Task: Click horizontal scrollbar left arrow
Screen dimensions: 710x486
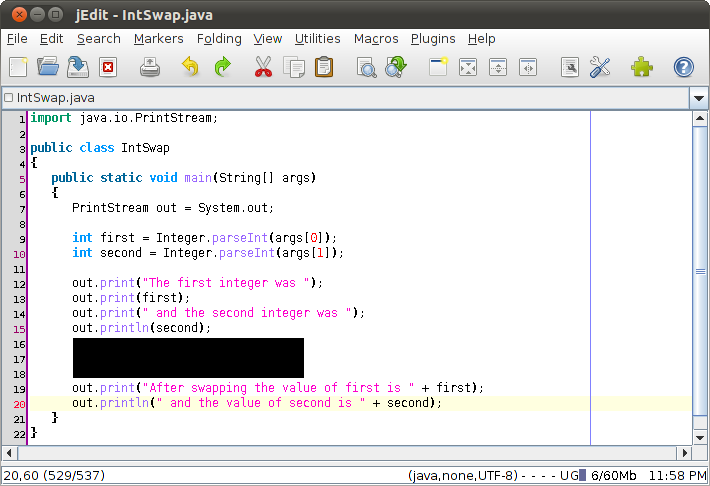Action: point(9,452)
